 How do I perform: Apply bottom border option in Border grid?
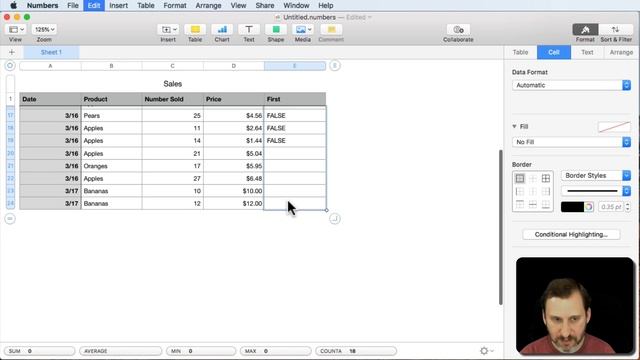tap(546, 204)
